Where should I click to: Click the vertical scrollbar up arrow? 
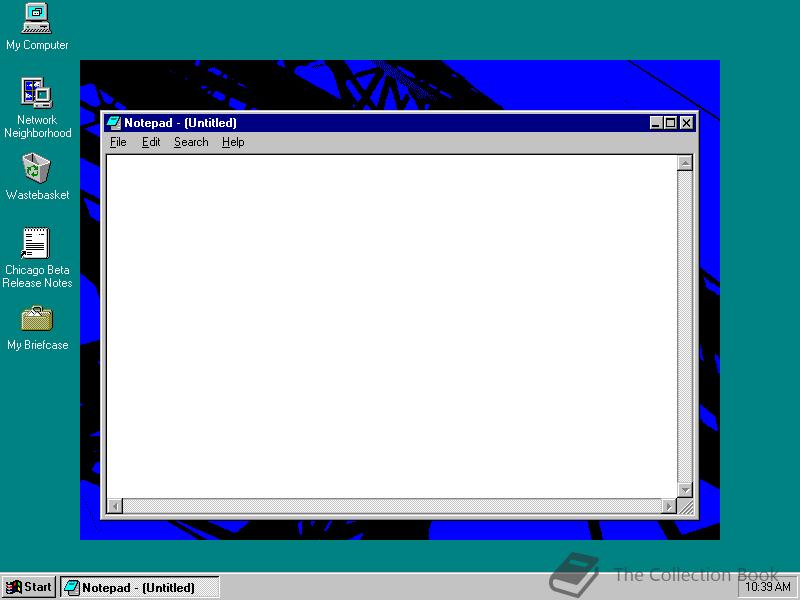pyautogui.click(x=685, y=163)
